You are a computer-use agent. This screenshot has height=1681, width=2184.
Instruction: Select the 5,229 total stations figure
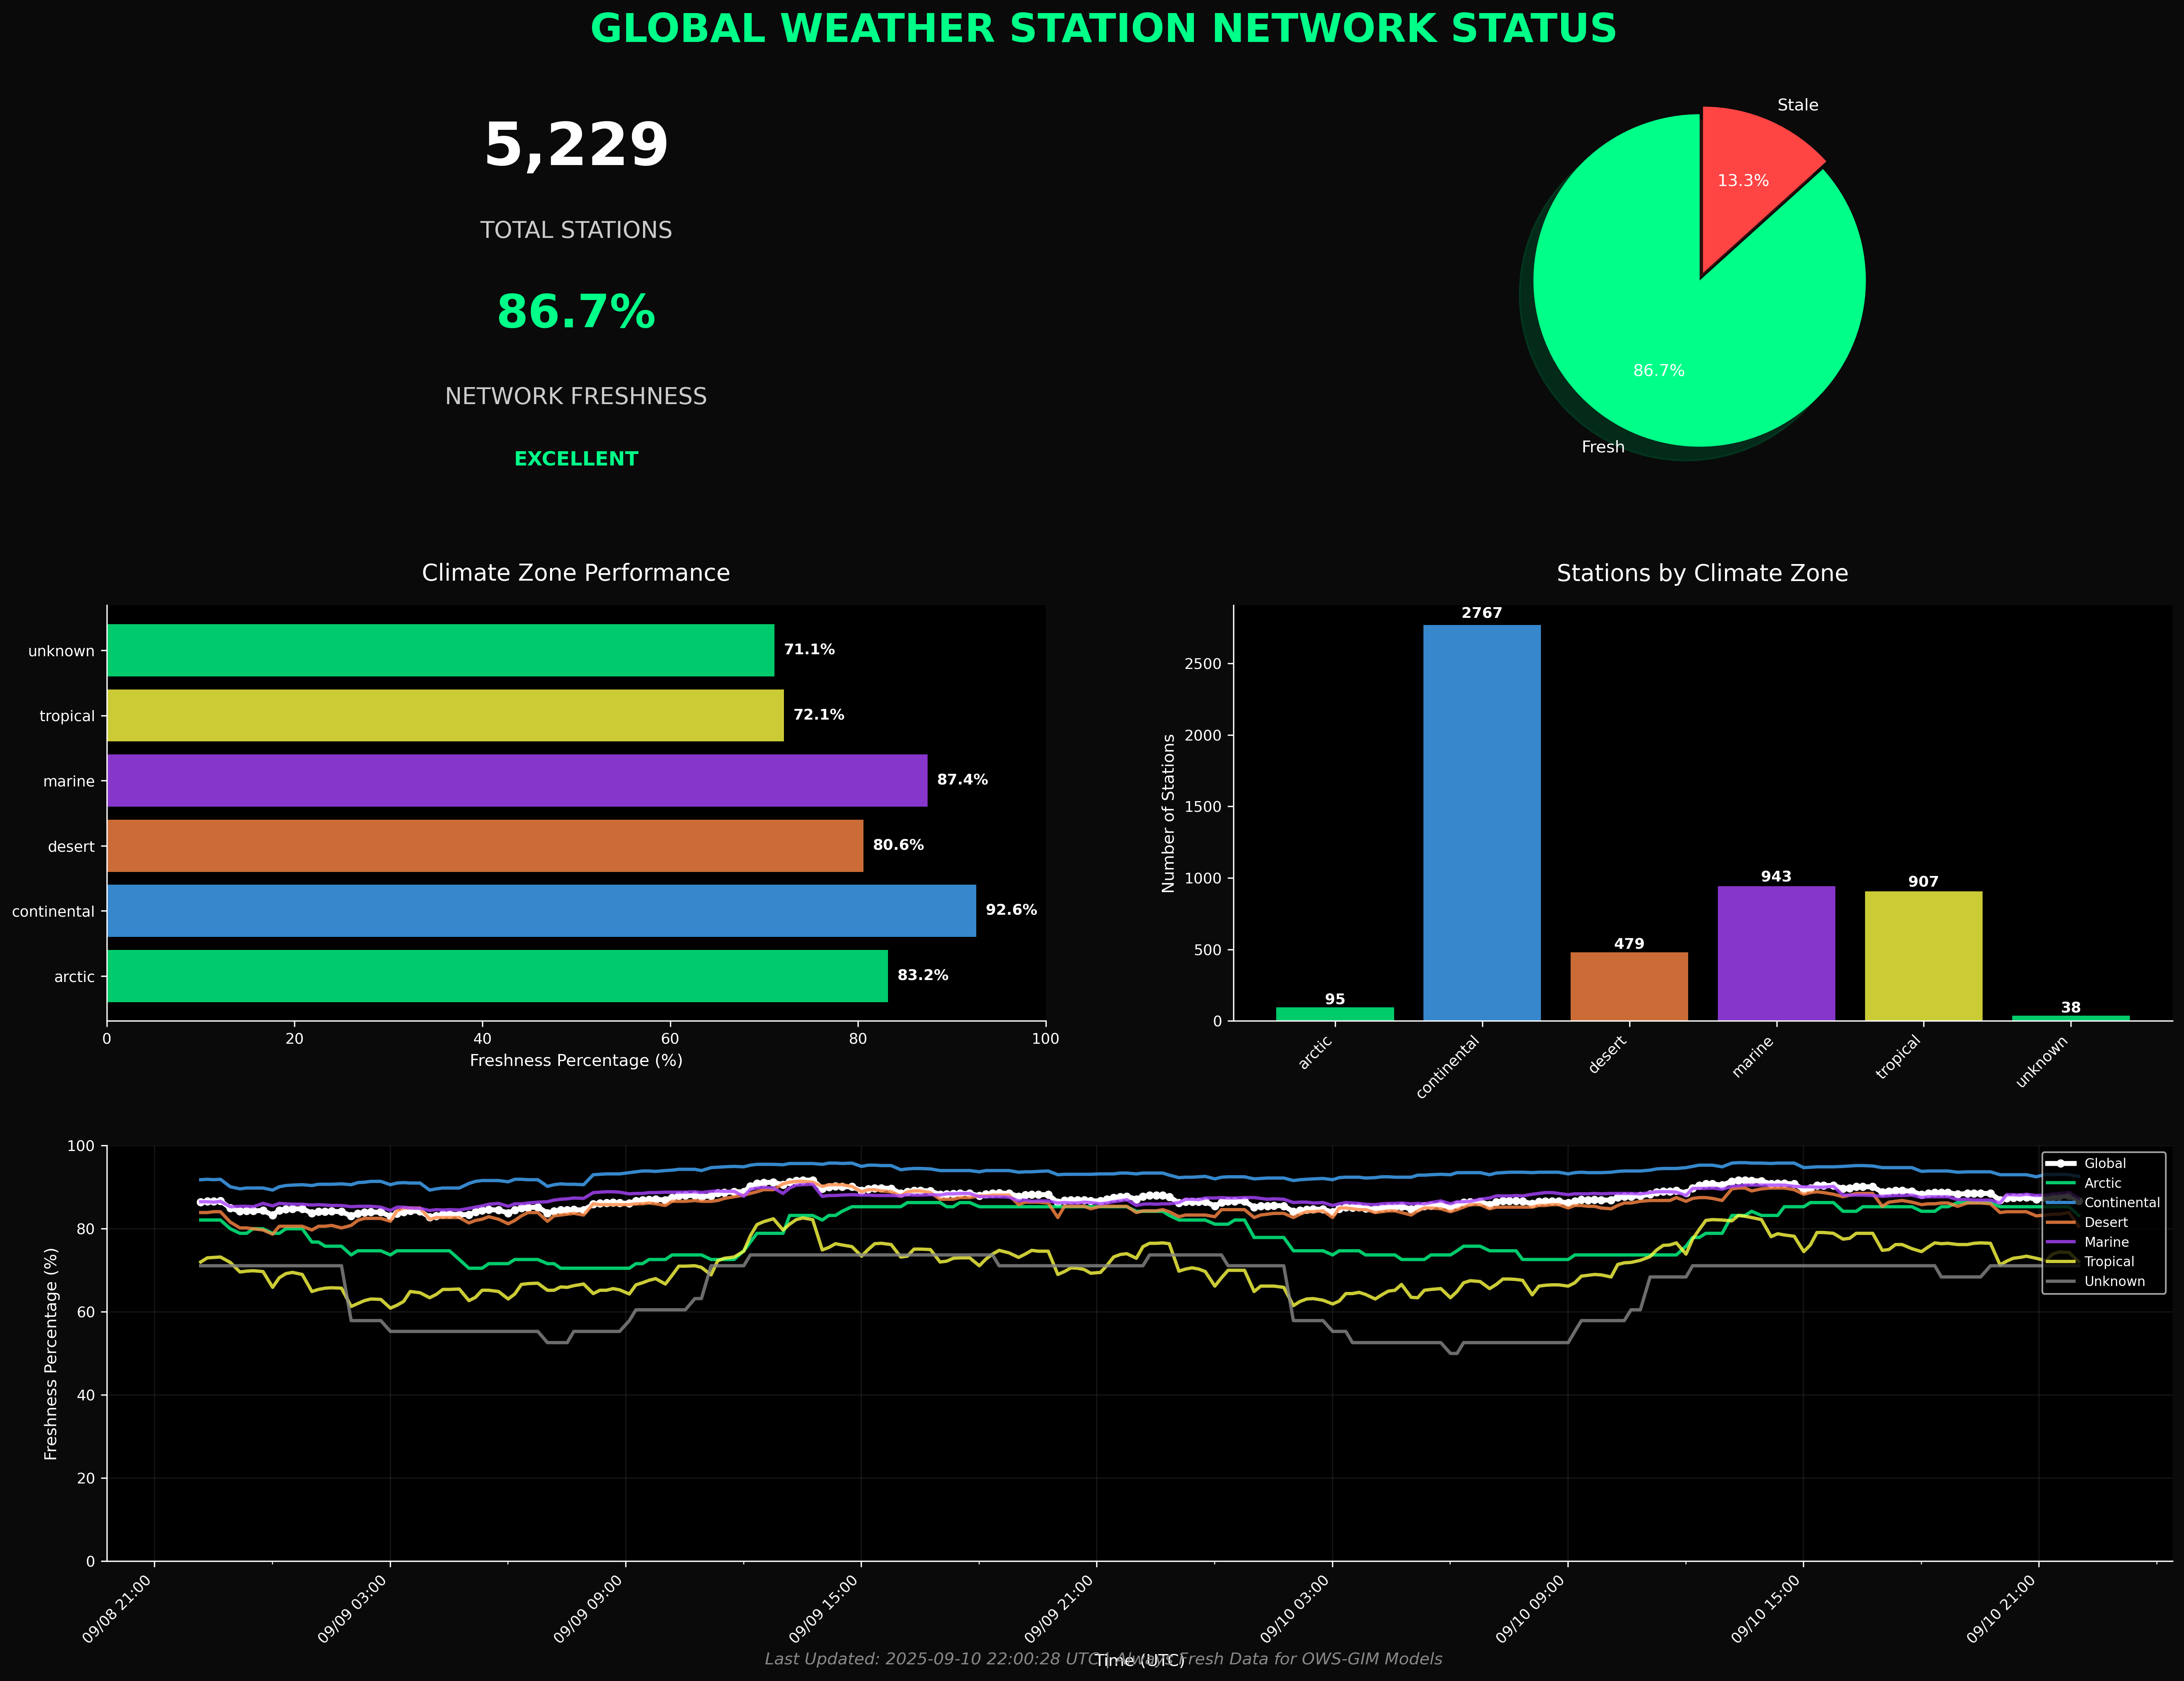[x=576, y=146]
